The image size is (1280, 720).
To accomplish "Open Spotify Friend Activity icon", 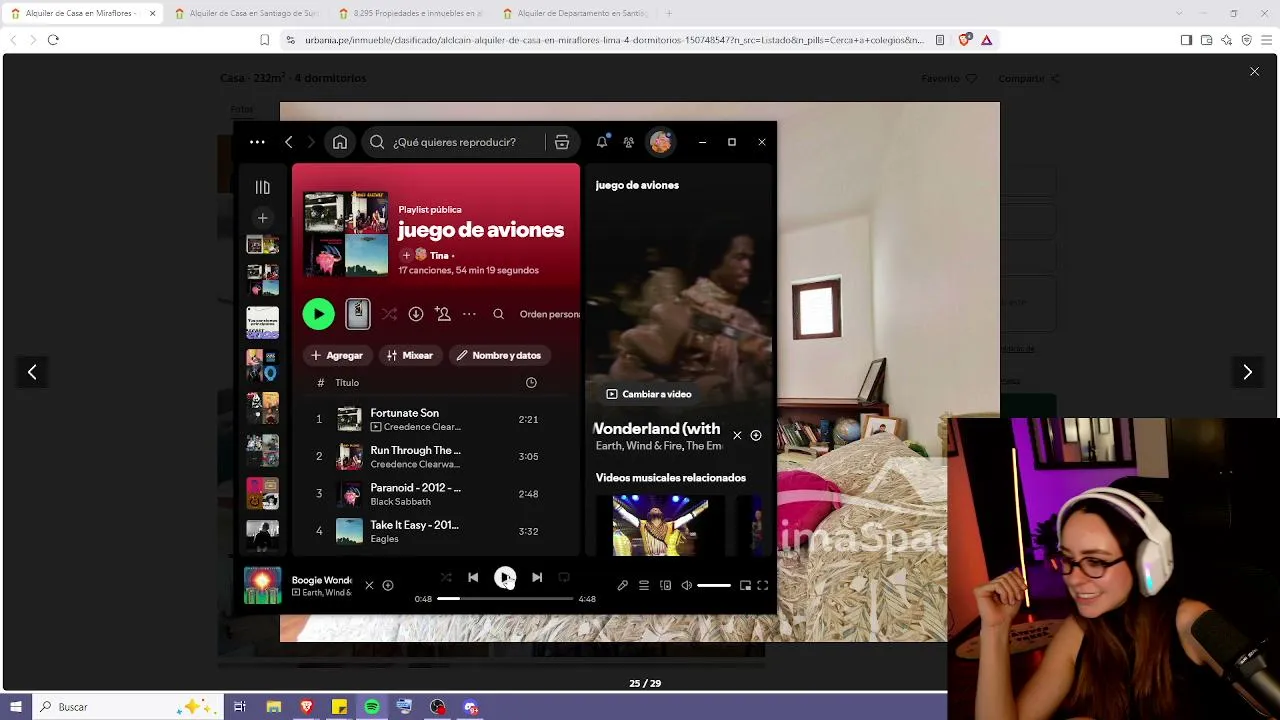I will 628,142.
